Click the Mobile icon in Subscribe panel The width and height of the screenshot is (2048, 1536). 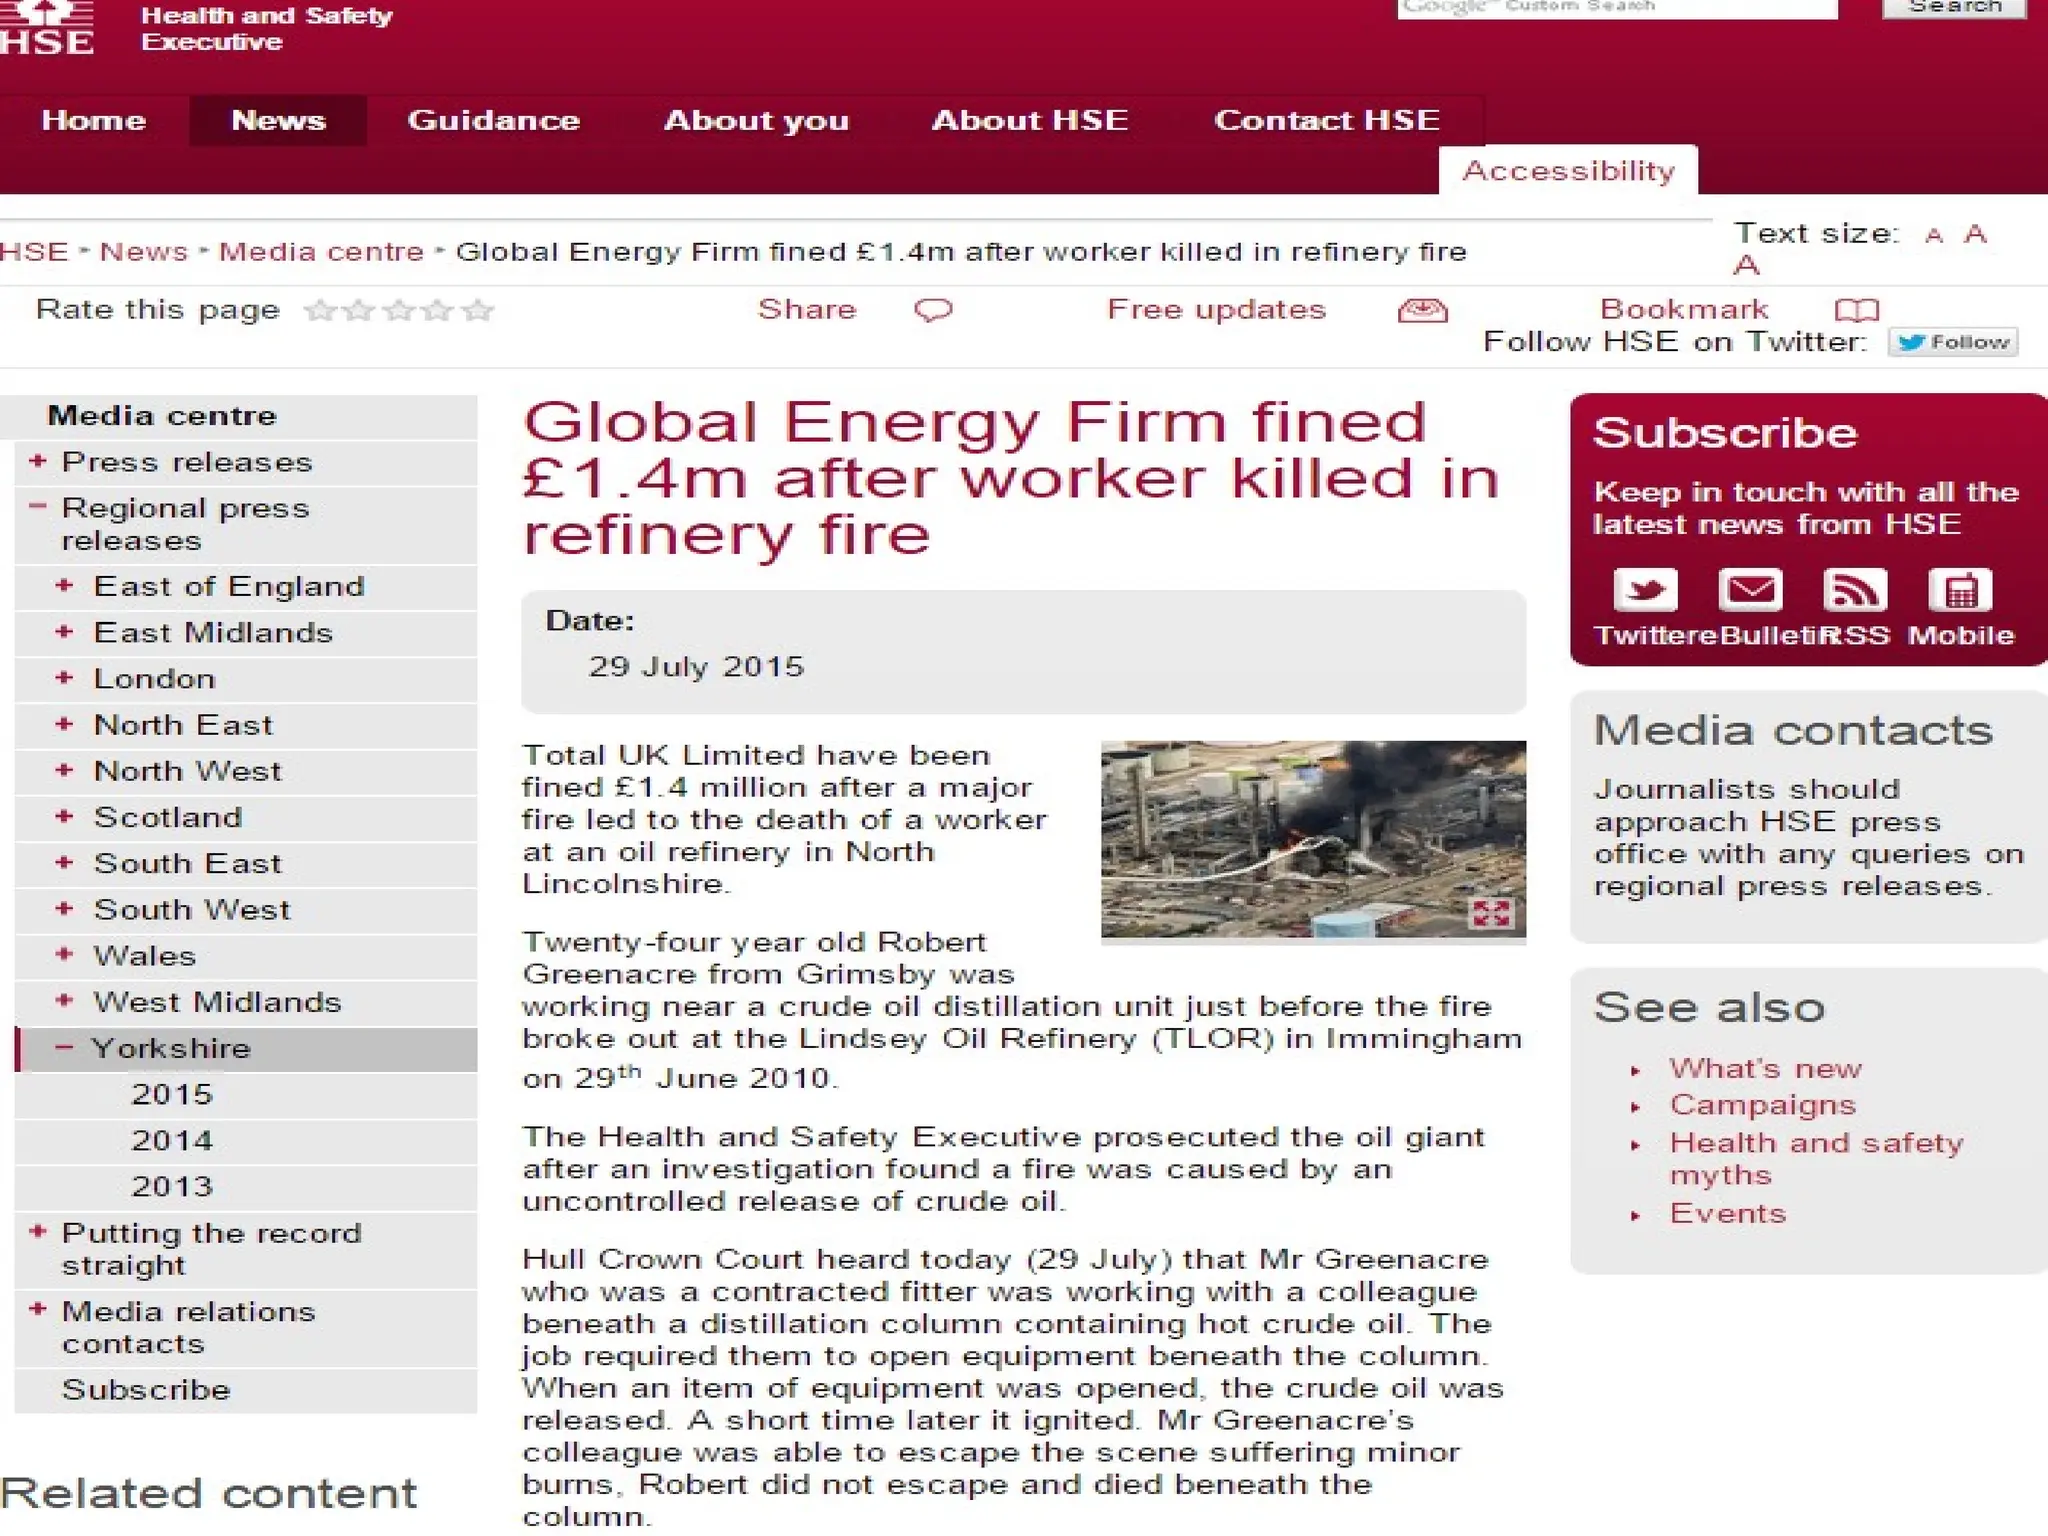click(x=1960, y=590)
